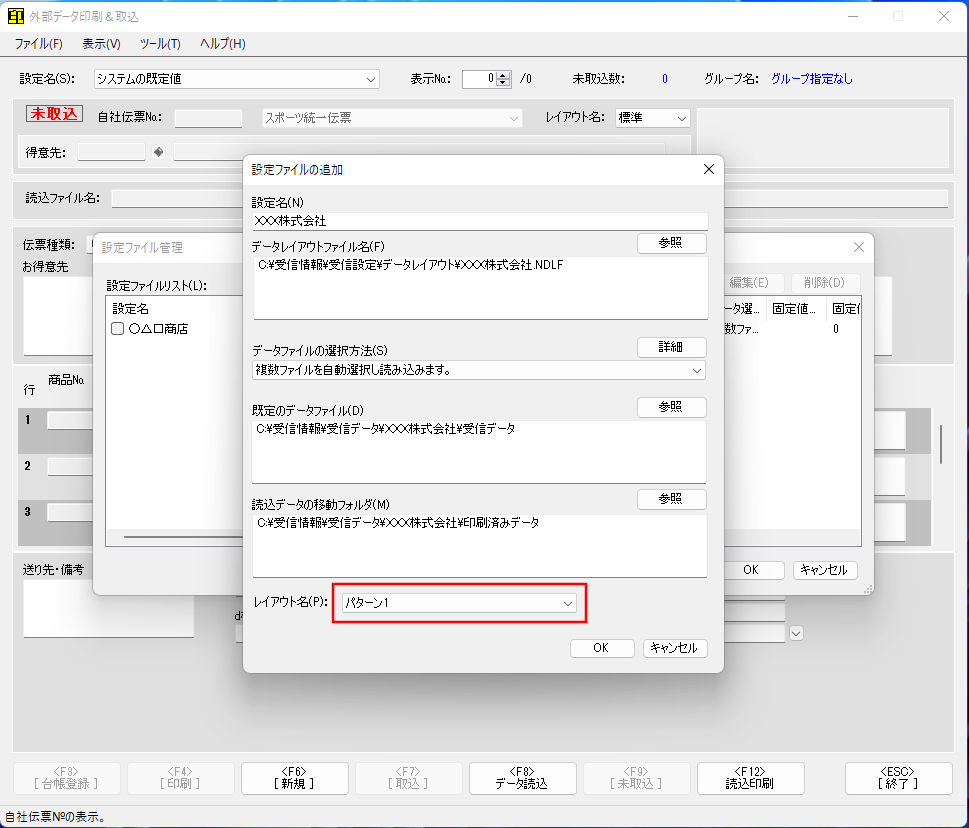Decrease 表示No. with the down arrow
The image size is (969, 828).
[x=503, y=83]
